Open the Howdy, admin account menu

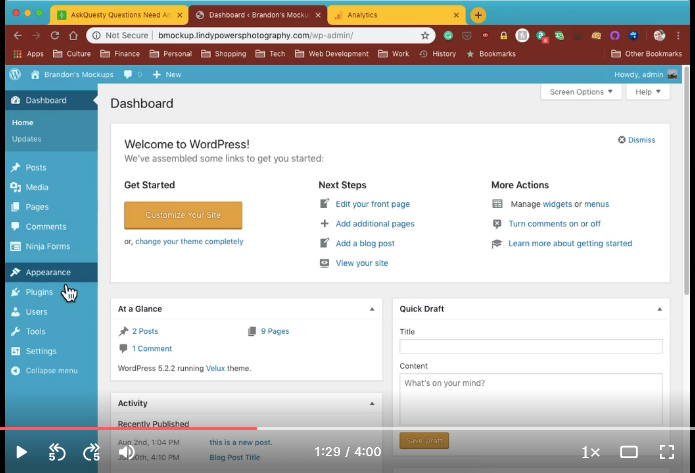click(x=645, y=74)
